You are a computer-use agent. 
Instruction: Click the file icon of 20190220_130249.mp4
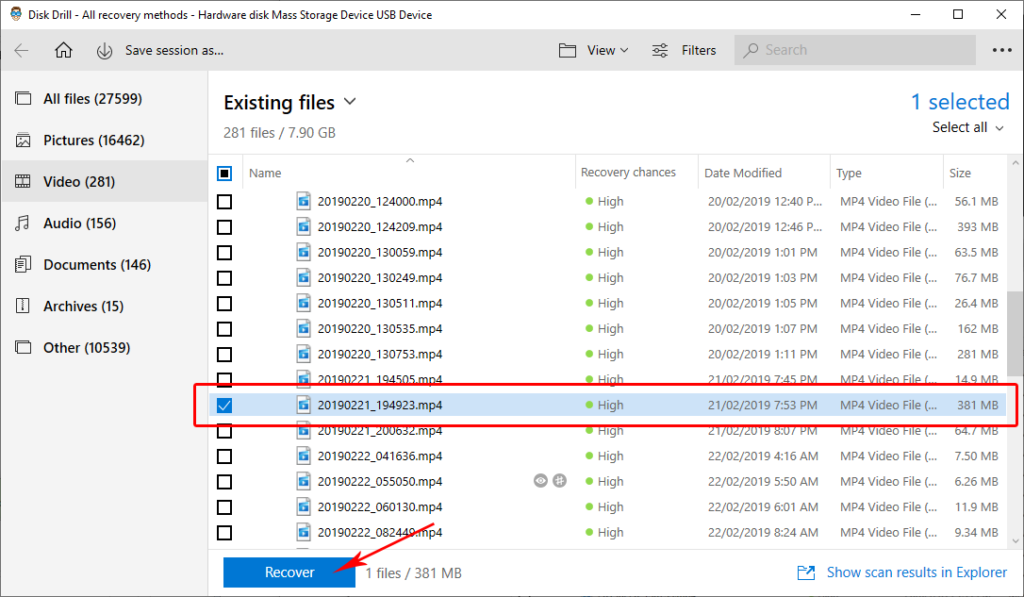tap(304, 278)
